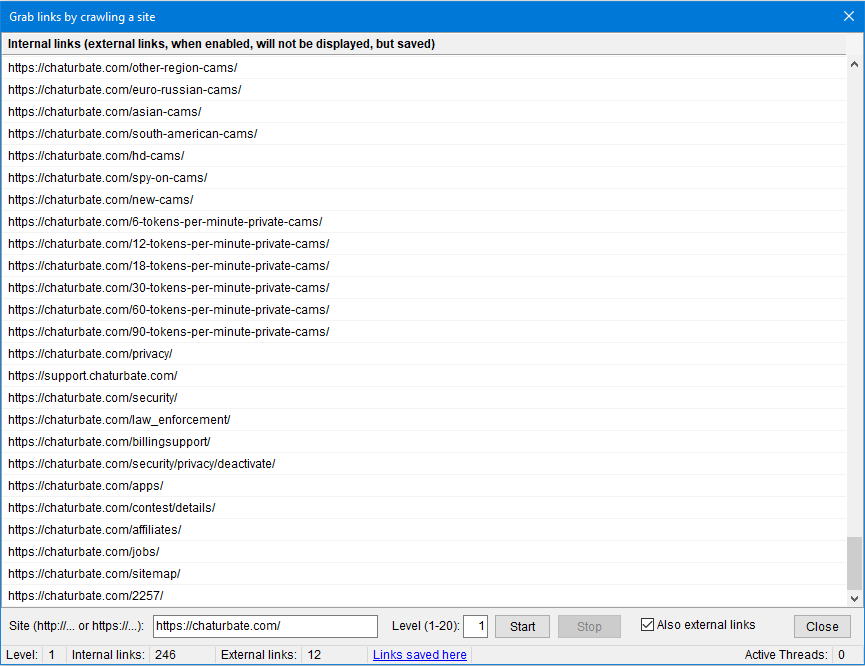
Task: Select the hd-cams/ link row
Action: point(424,156)
